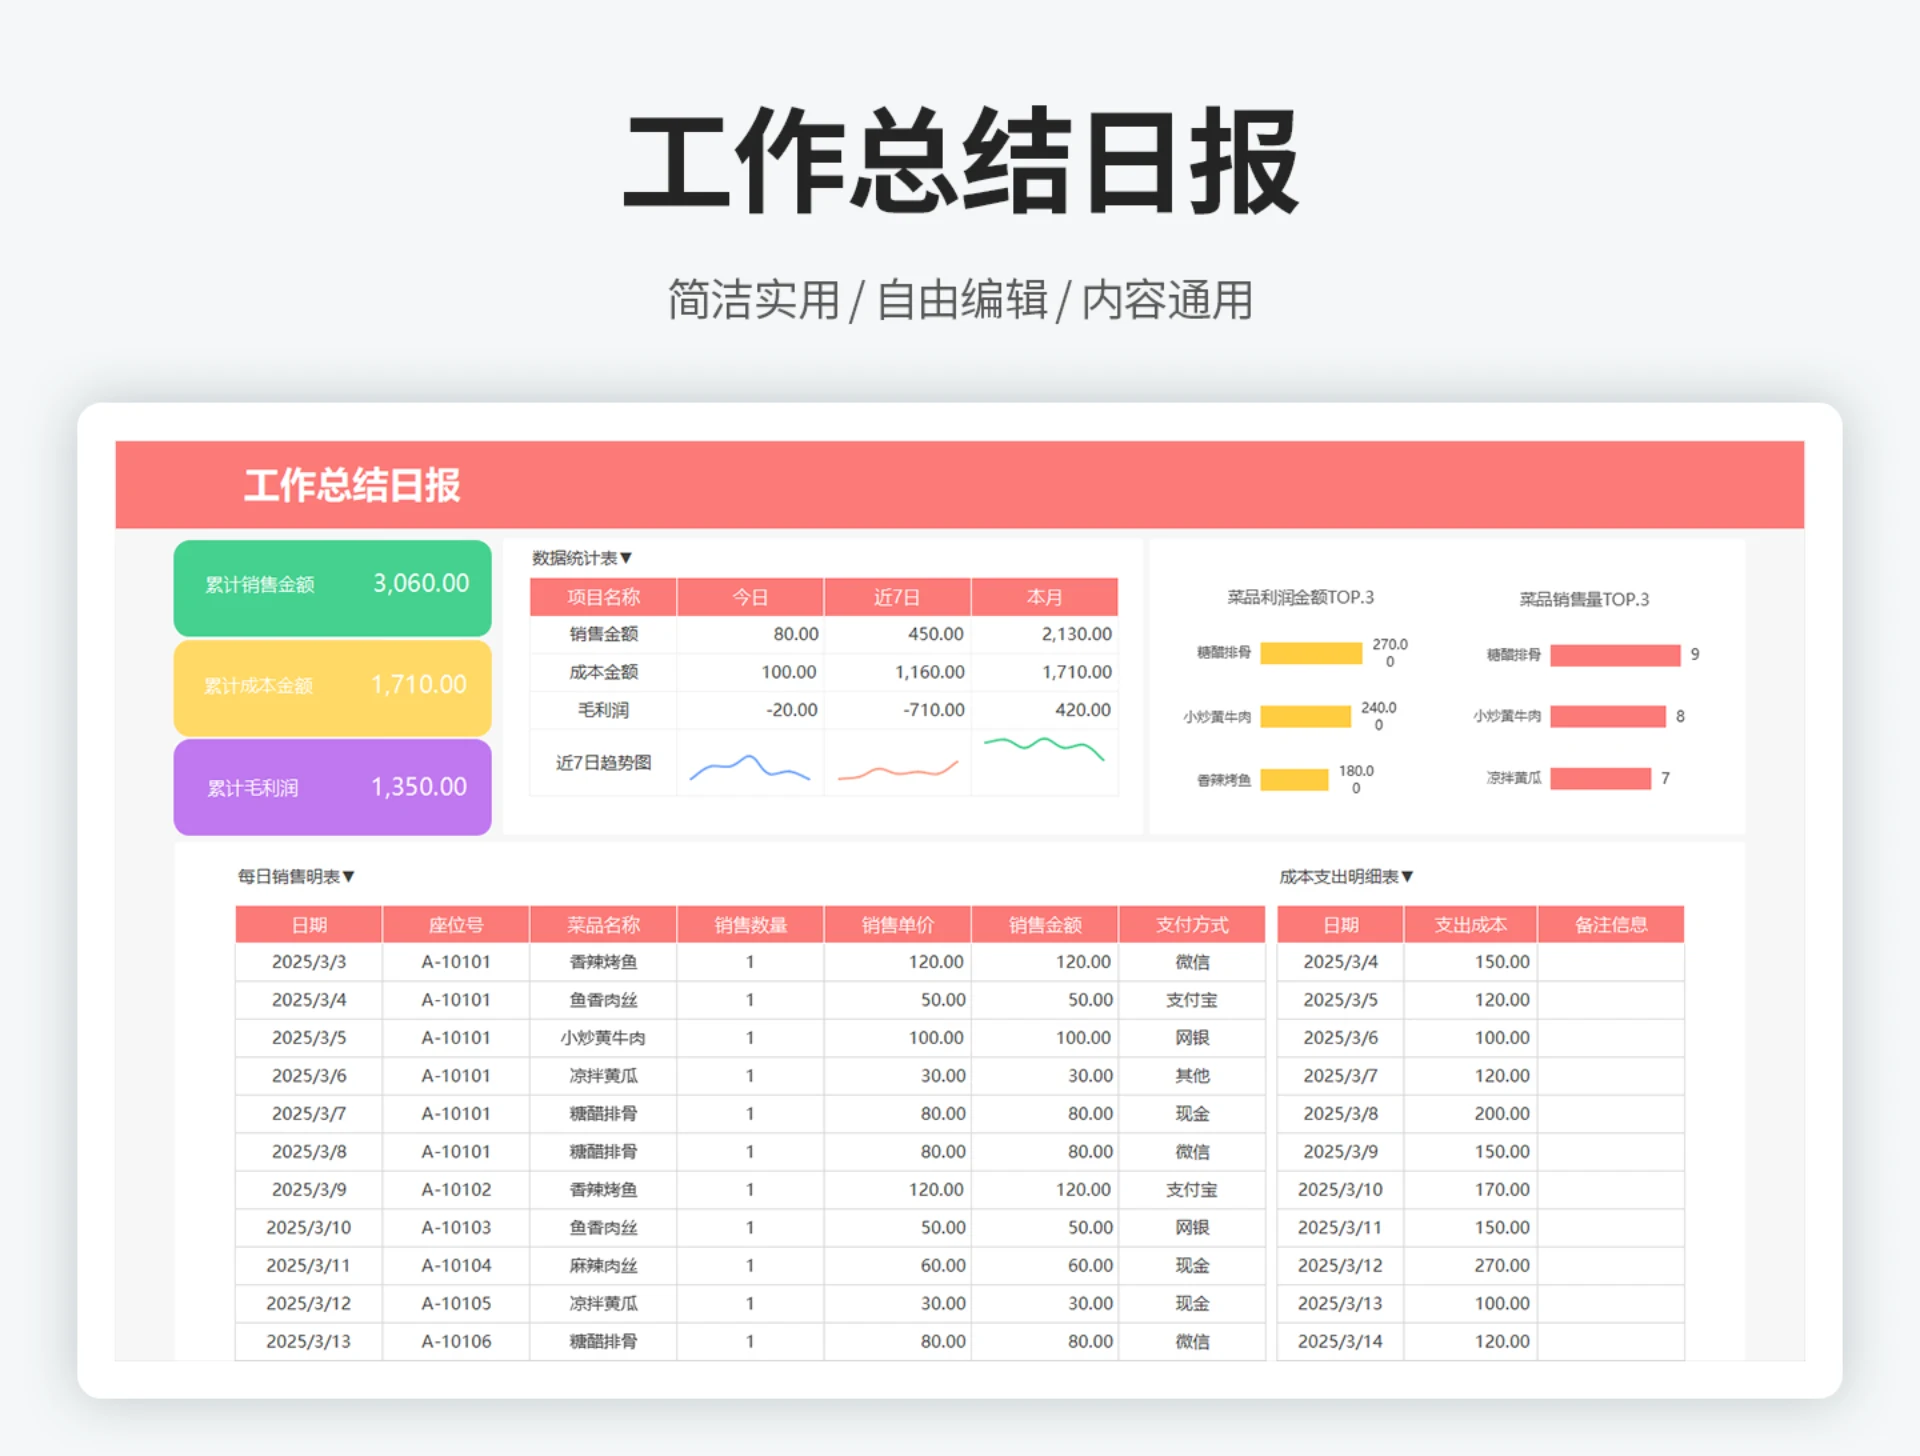Select the 支付方式 column header
1920x1456 pixels.
coord(1191,924)
